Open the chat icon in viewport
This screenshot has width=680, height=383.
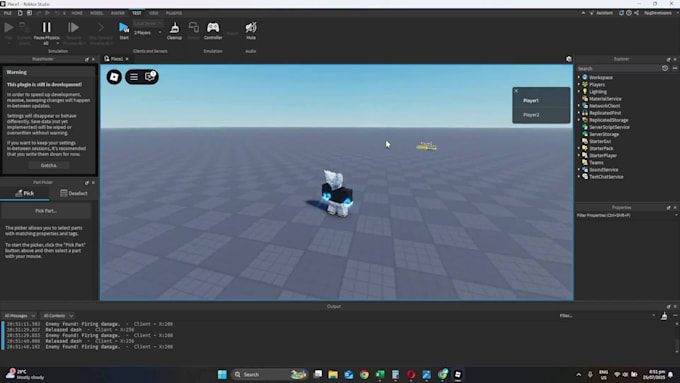[150, 77]
